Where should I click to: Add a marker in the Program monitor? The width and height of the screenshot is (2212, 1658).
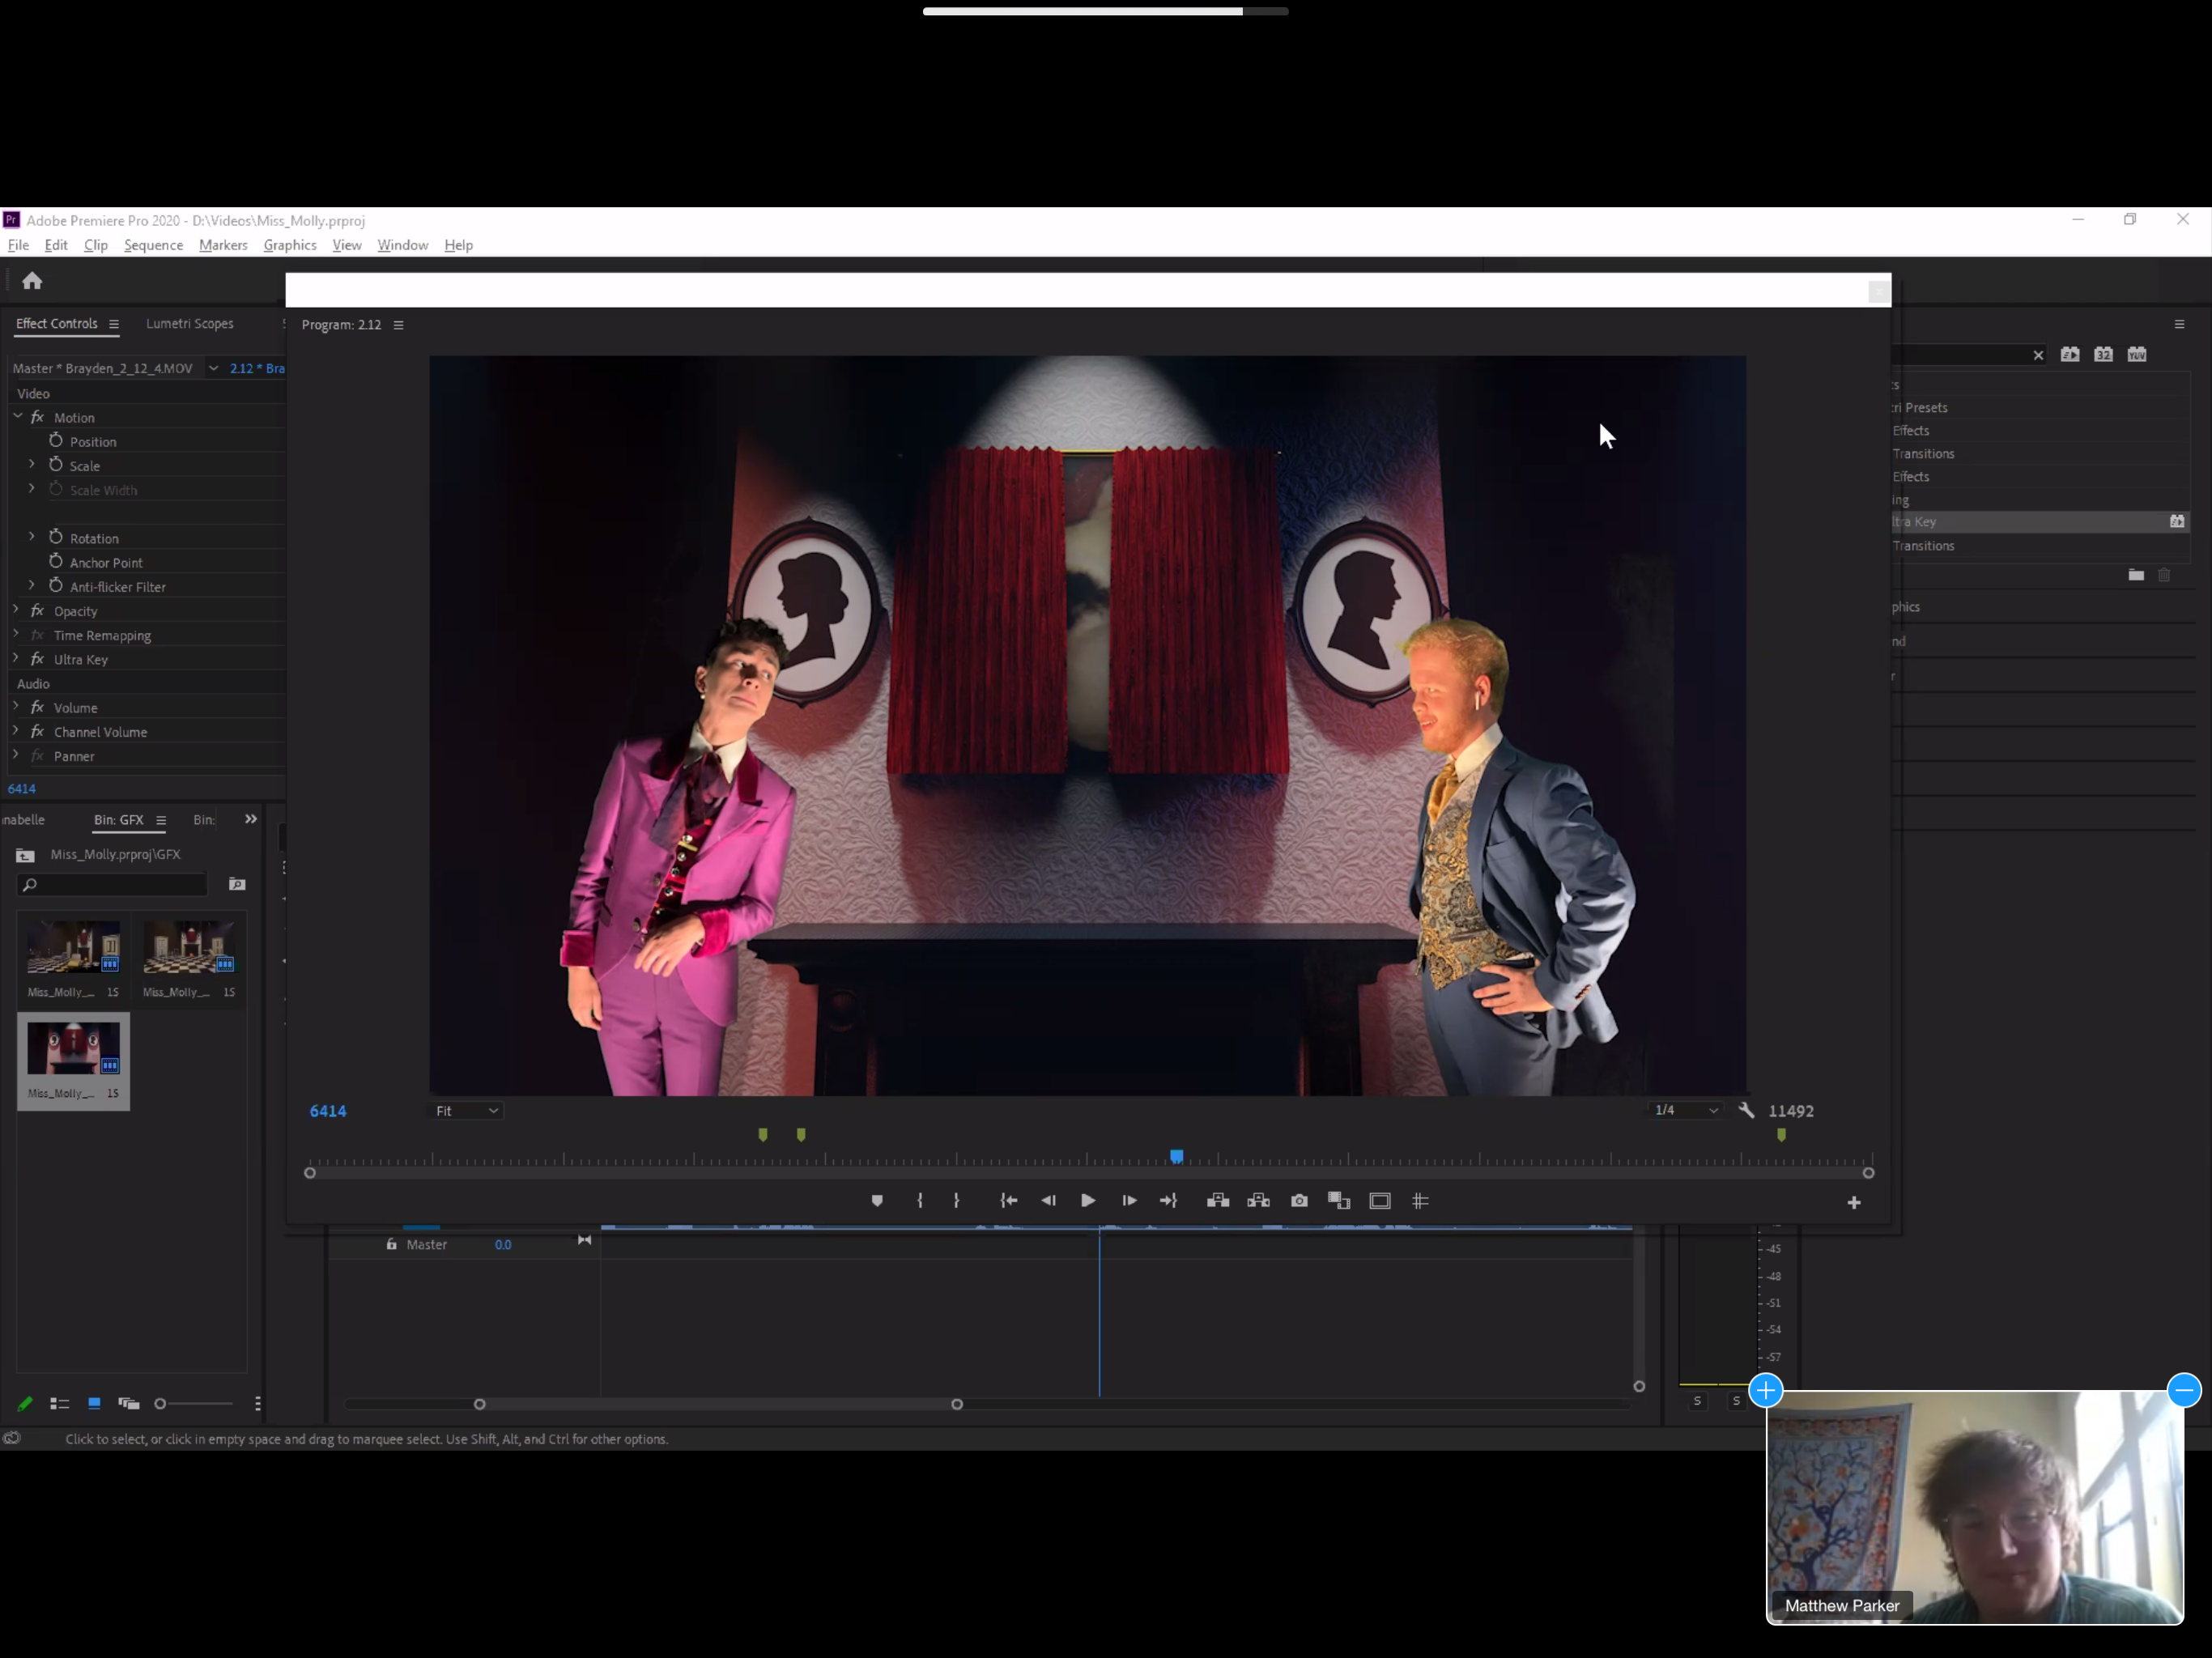click(x=877, y=1201)
